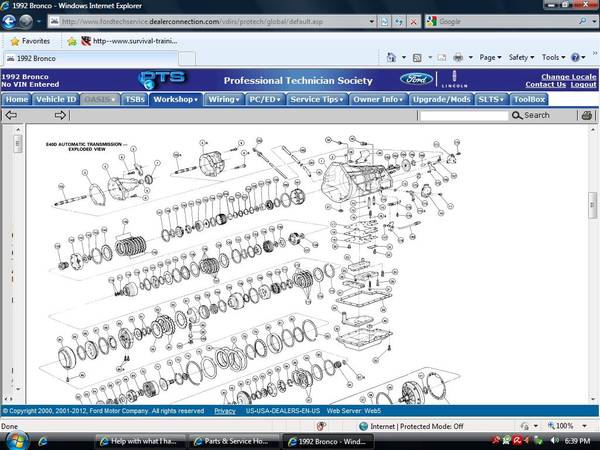Viewport: 600px width, 450px height.
Task: Open the survival-training favorites bar link
Action: click(130, 41)
